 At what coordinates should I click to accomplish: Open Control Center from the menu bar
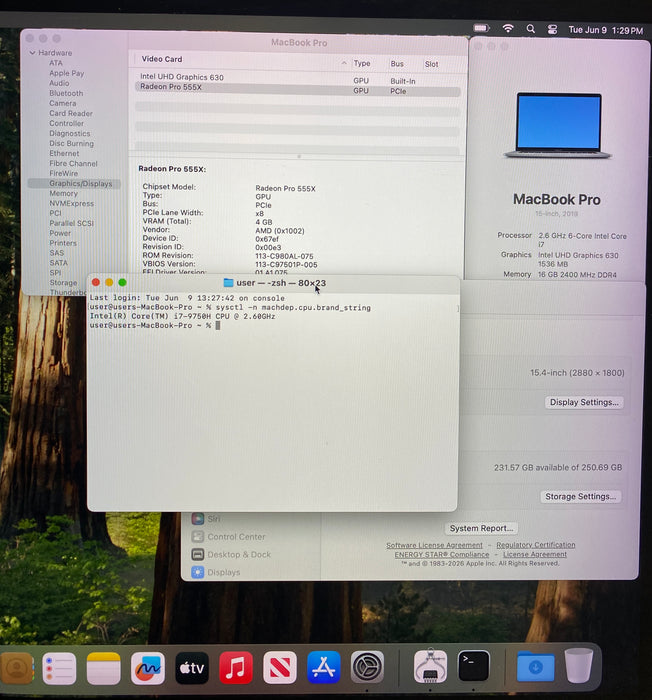click(552, 29)
